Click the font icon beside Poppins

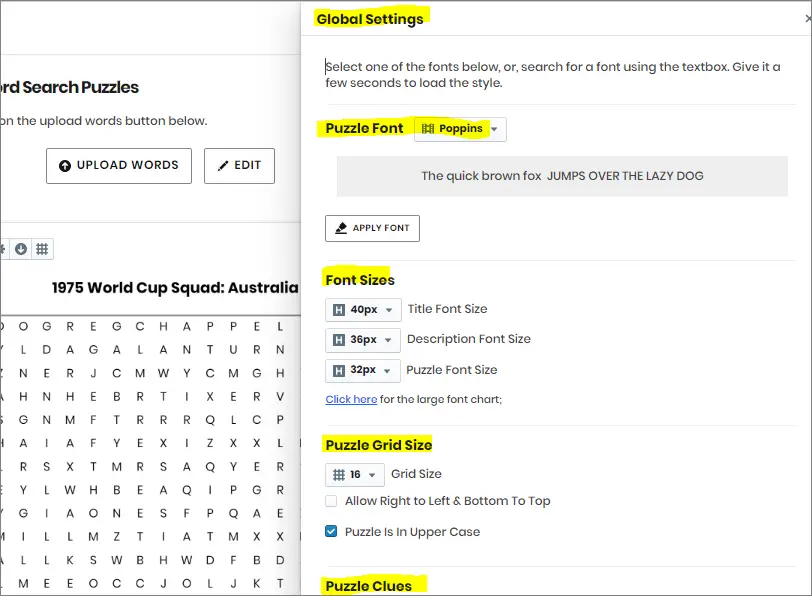point(428,128)
